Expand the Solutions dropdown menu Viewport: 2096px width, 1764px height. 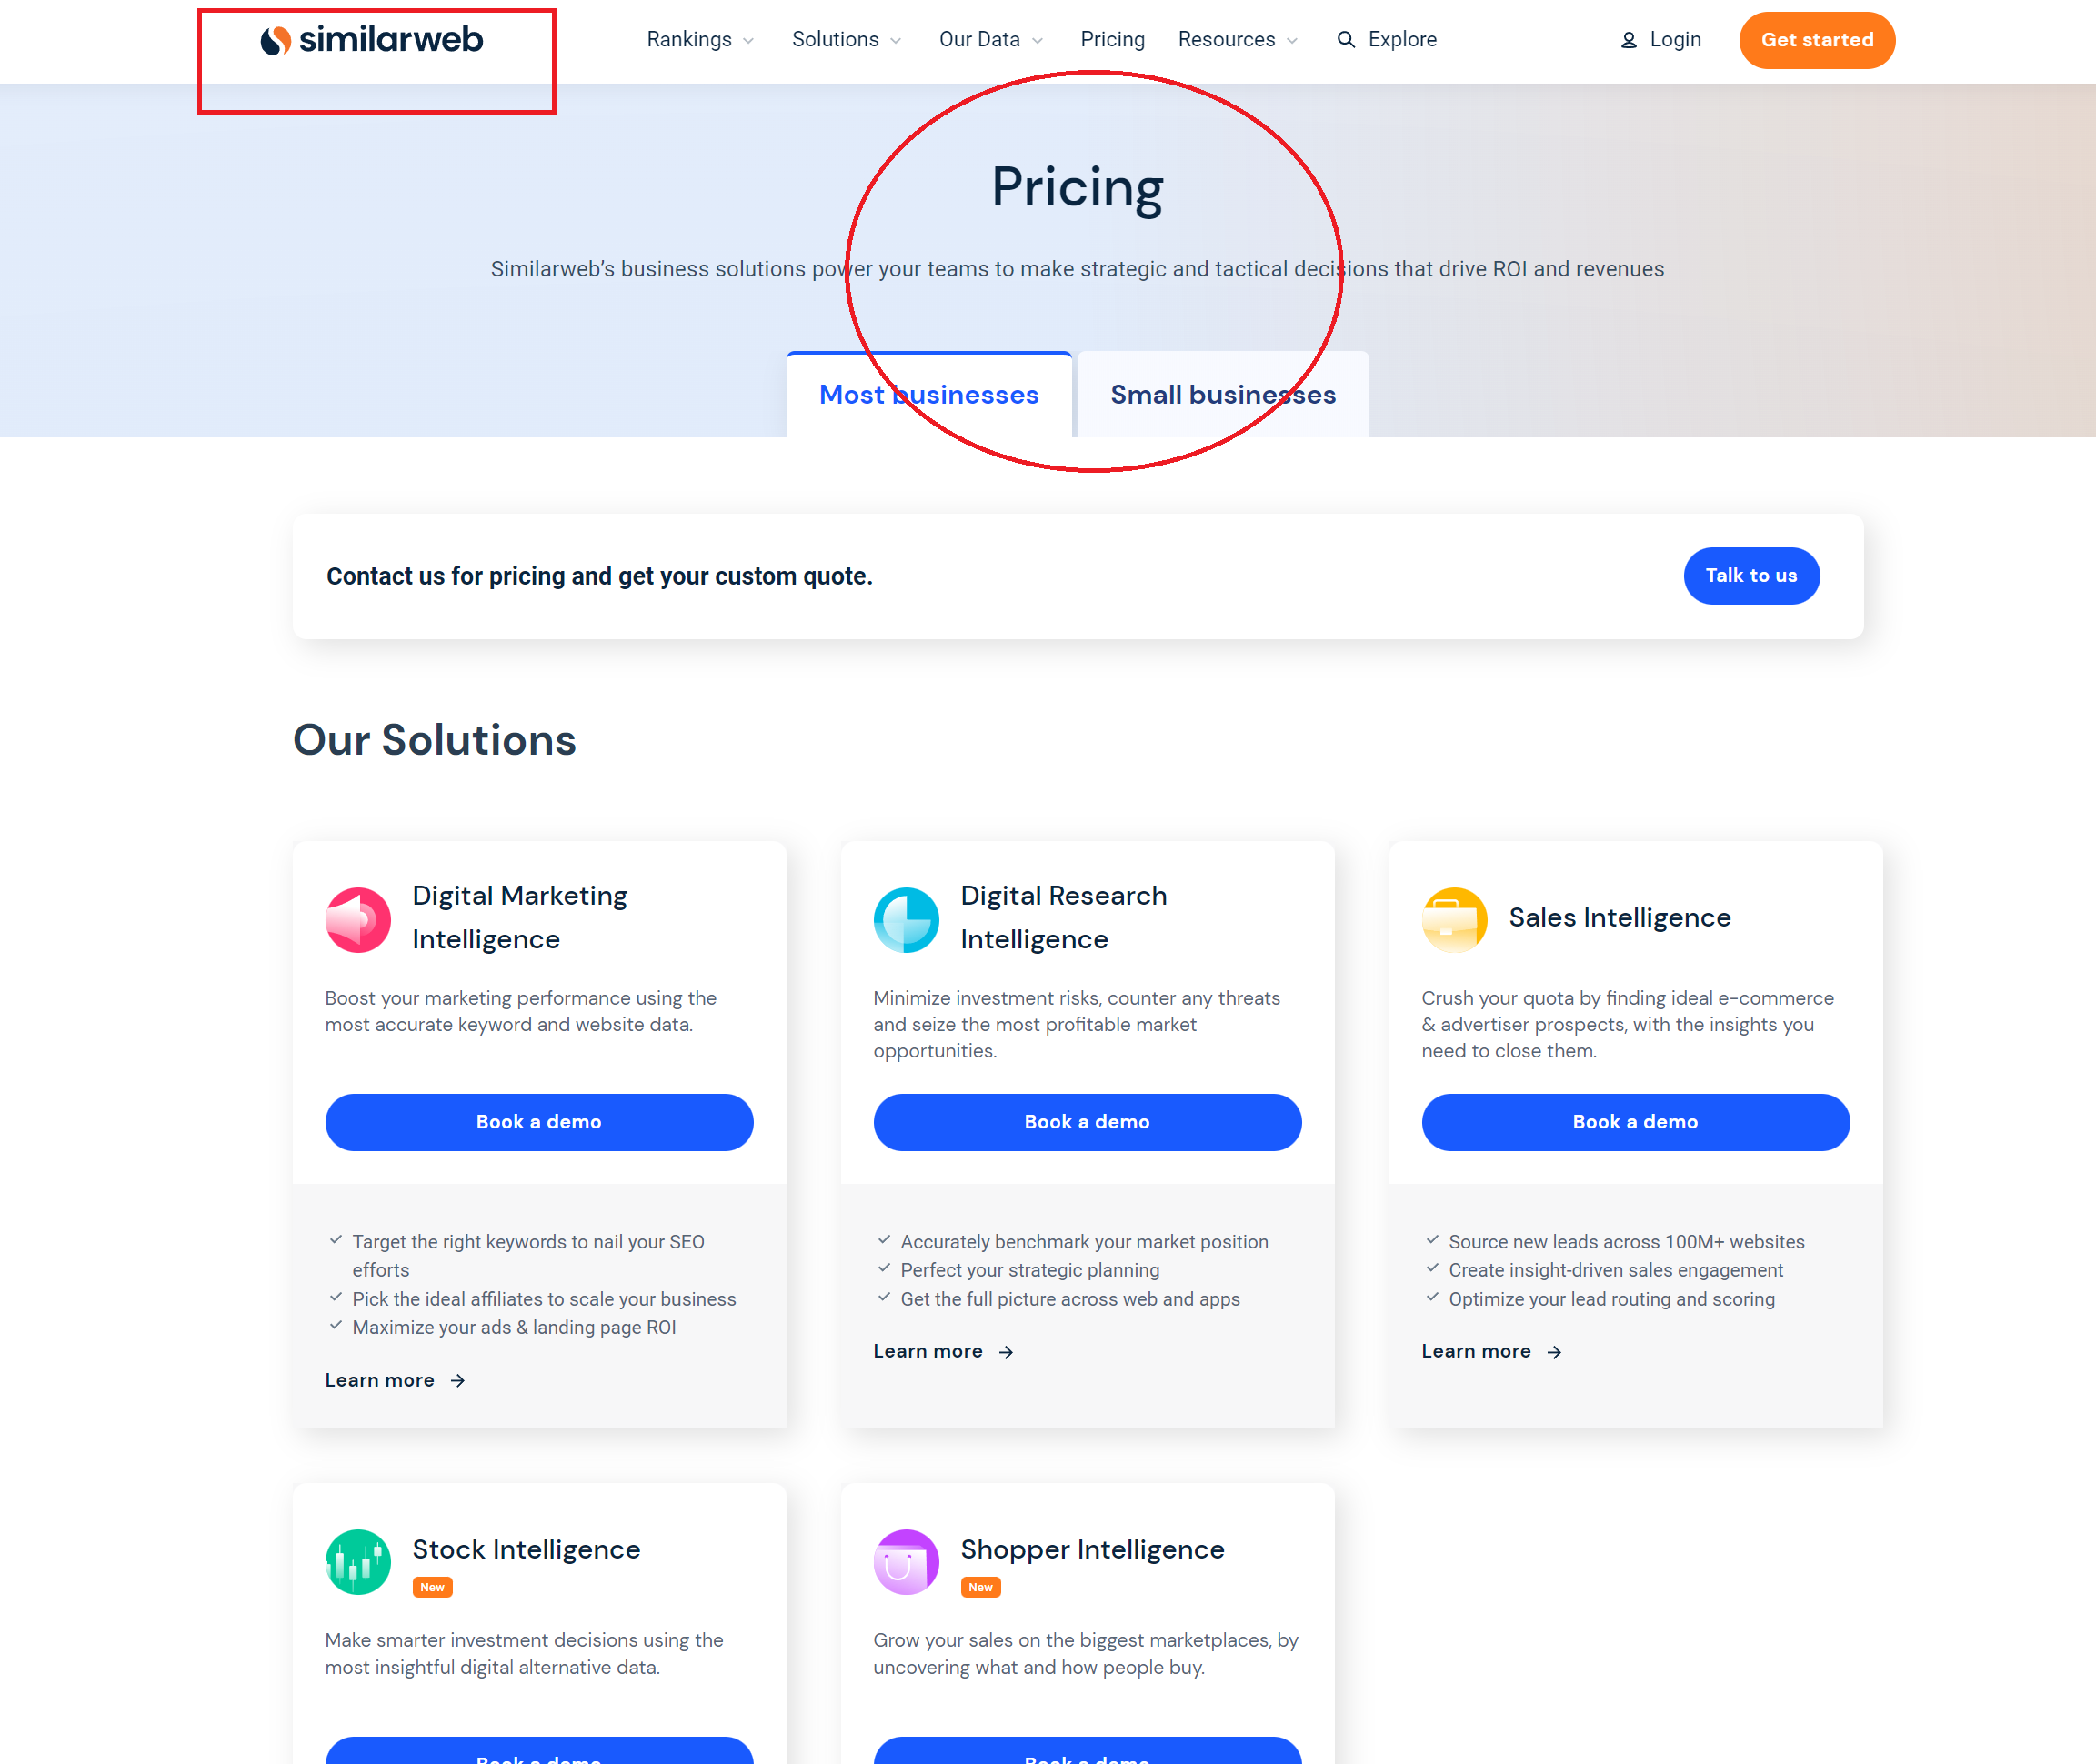point(846,40)
